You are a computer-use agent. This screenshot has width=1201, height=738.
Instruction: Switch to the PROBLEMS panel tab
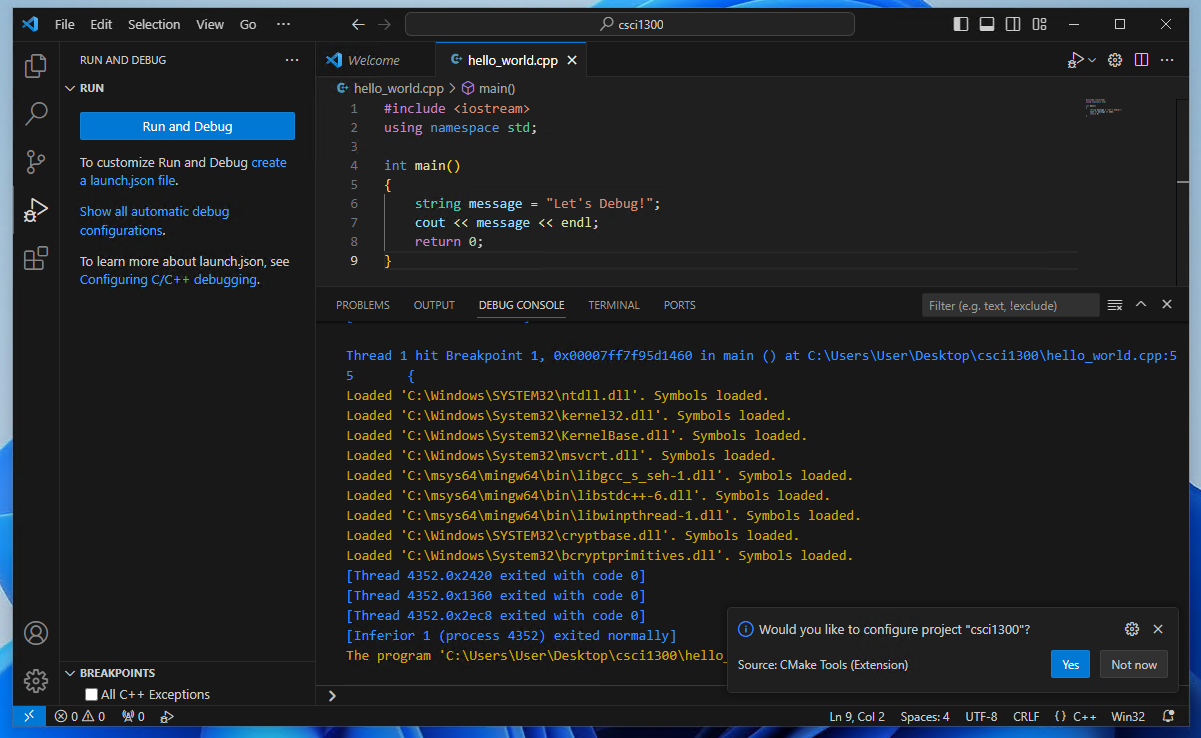tap(363, 305)
